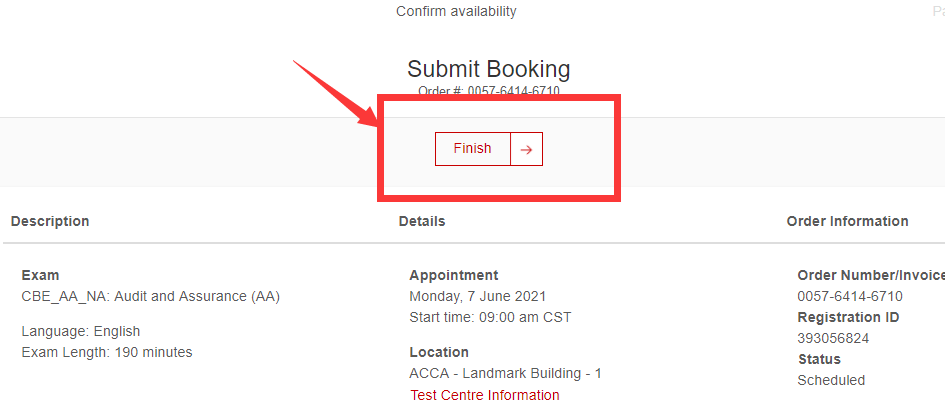Click the Submit Booking heading
The image size is (945, 419).
[488, 69]
